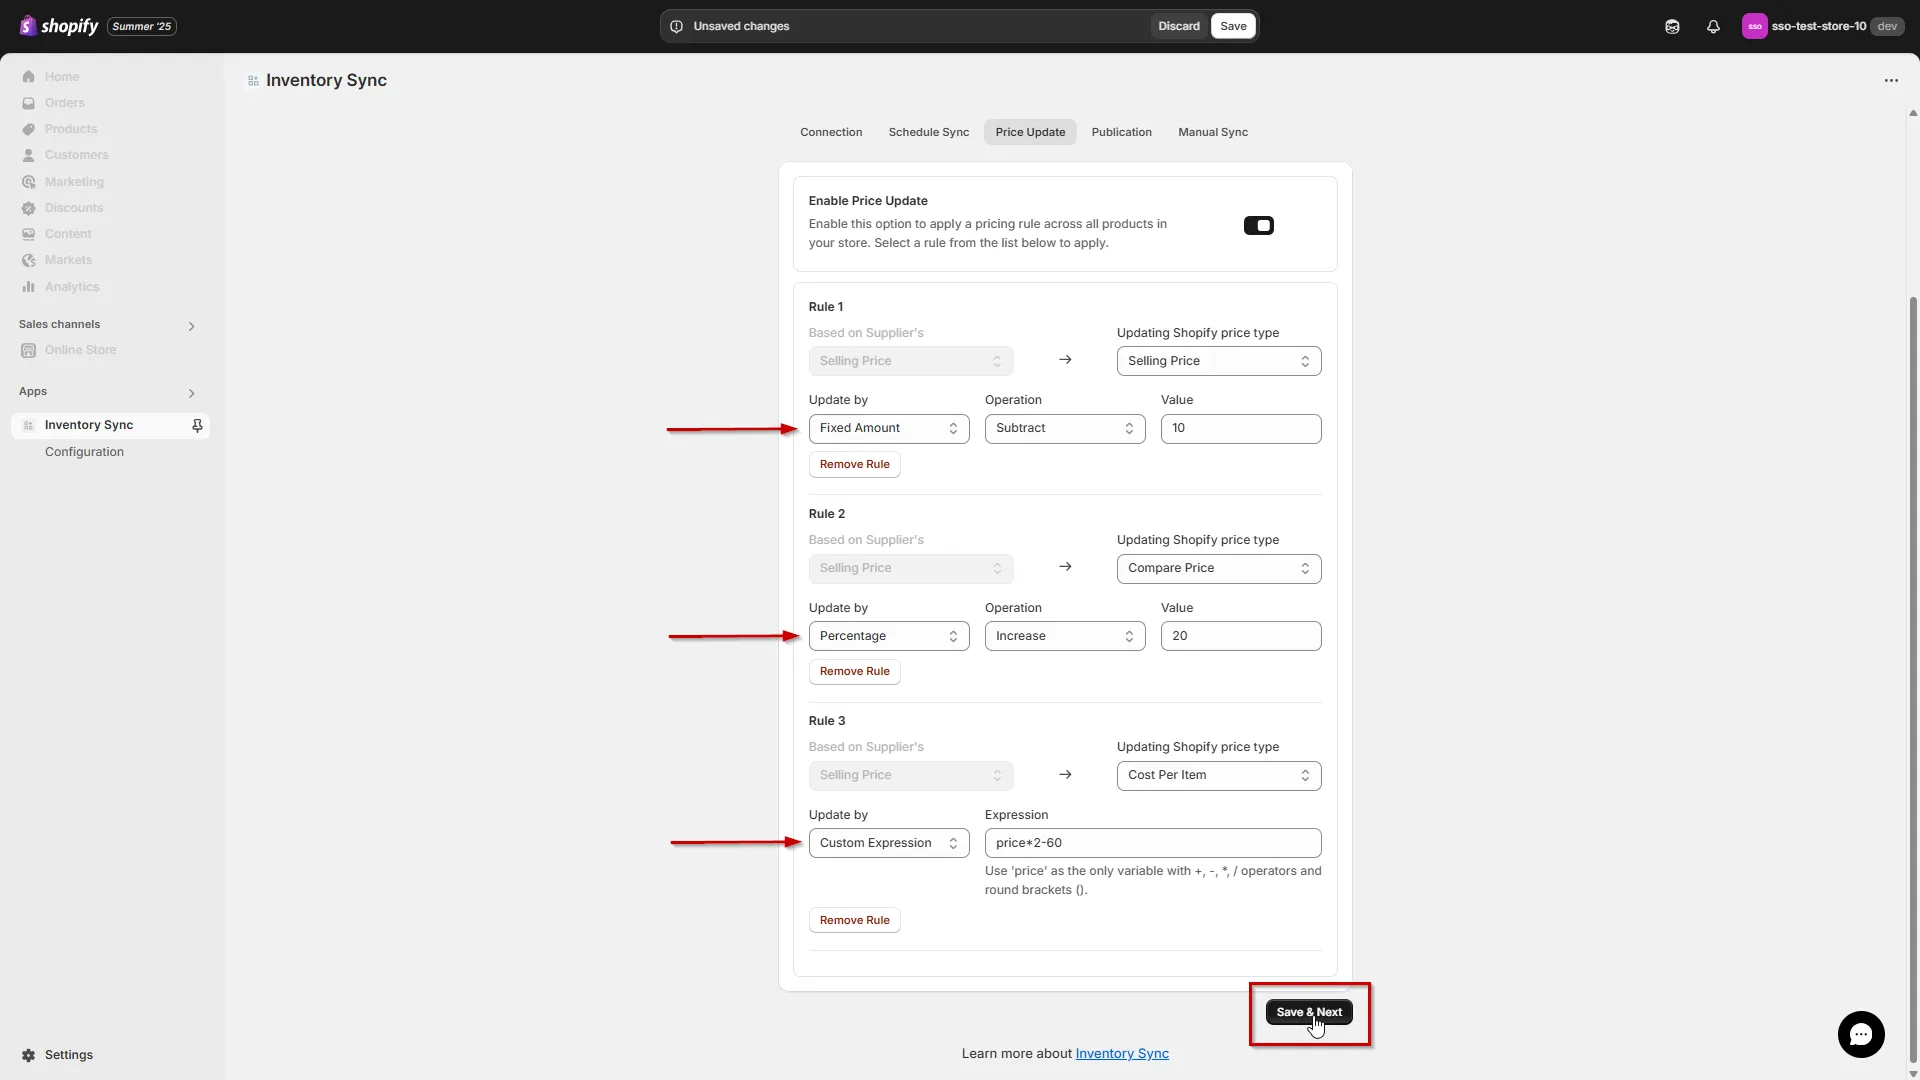The height and width of the screenshot is (1080, 1920).
Task: Open the Sidekick assistant icon in top bar
Action: point(1672,27)
